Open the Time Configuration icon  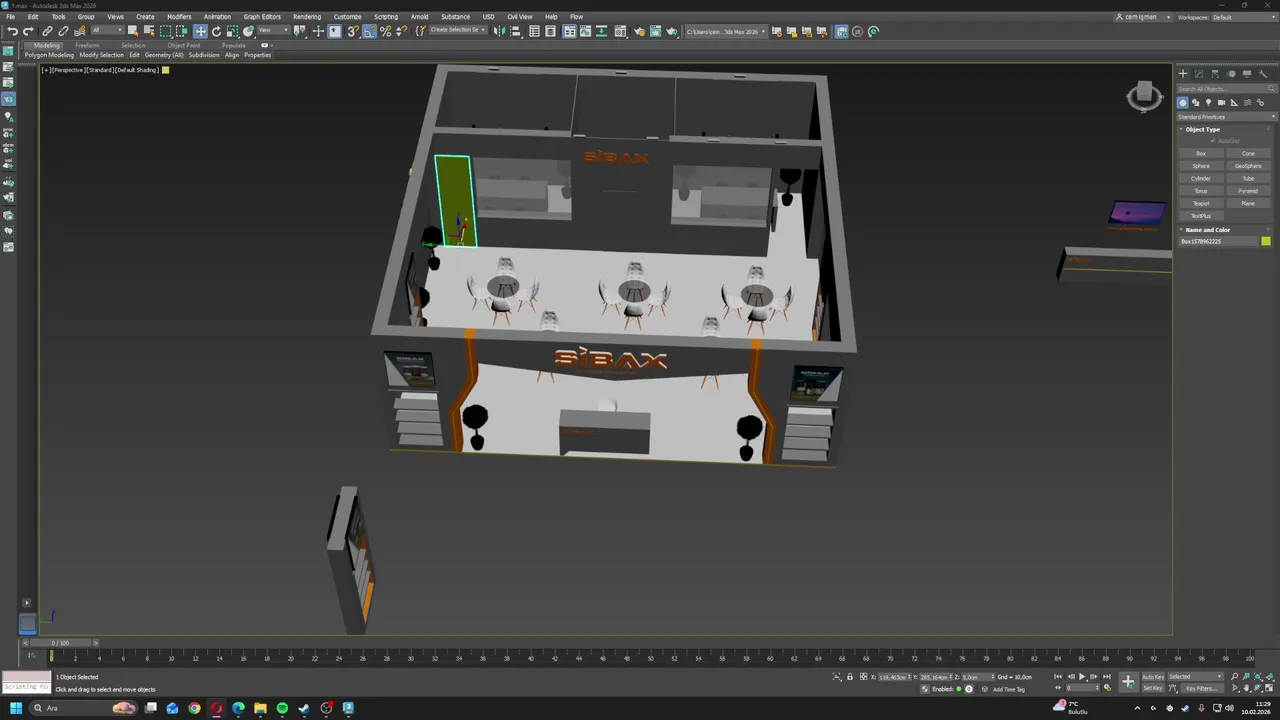pos(1108,688)
